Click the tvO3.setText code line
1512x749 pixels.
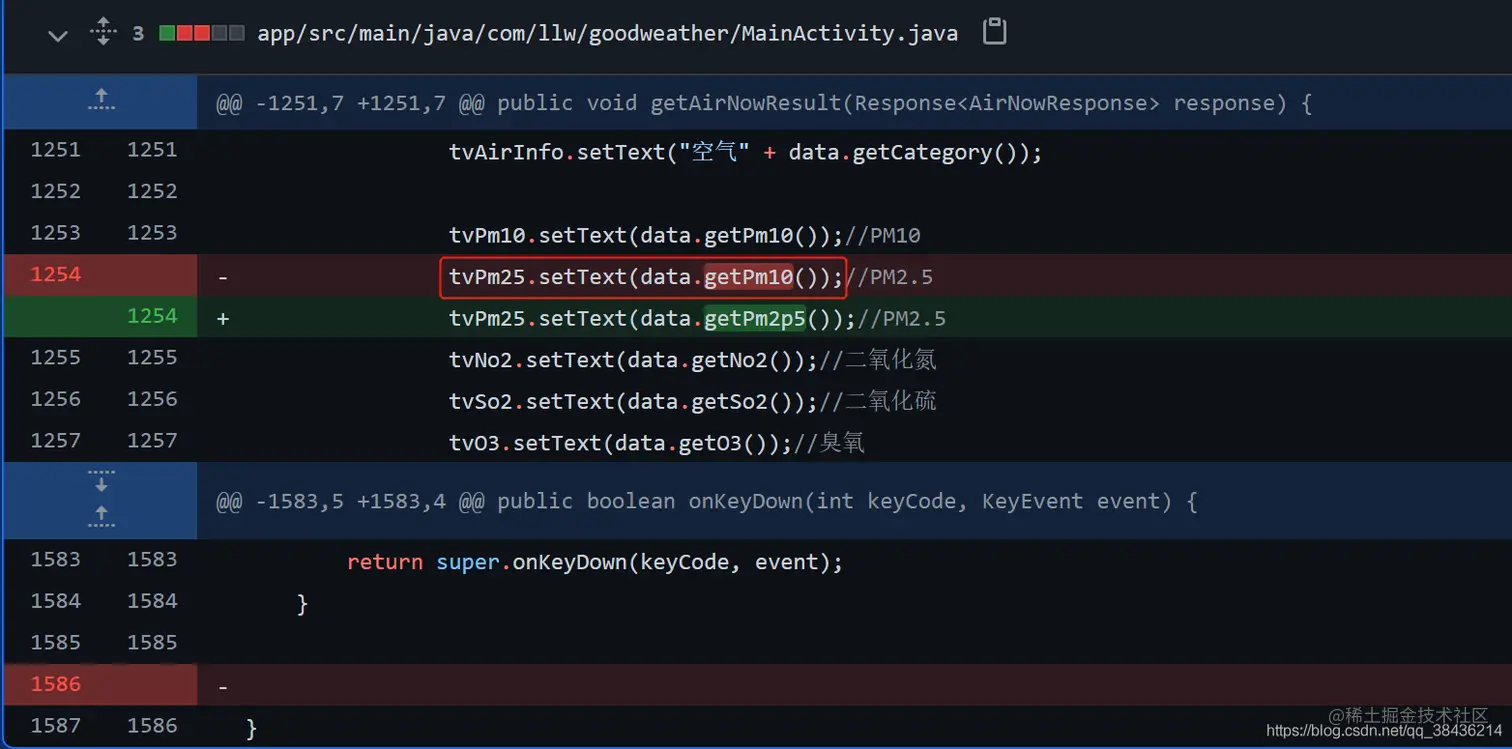point(657,443)
